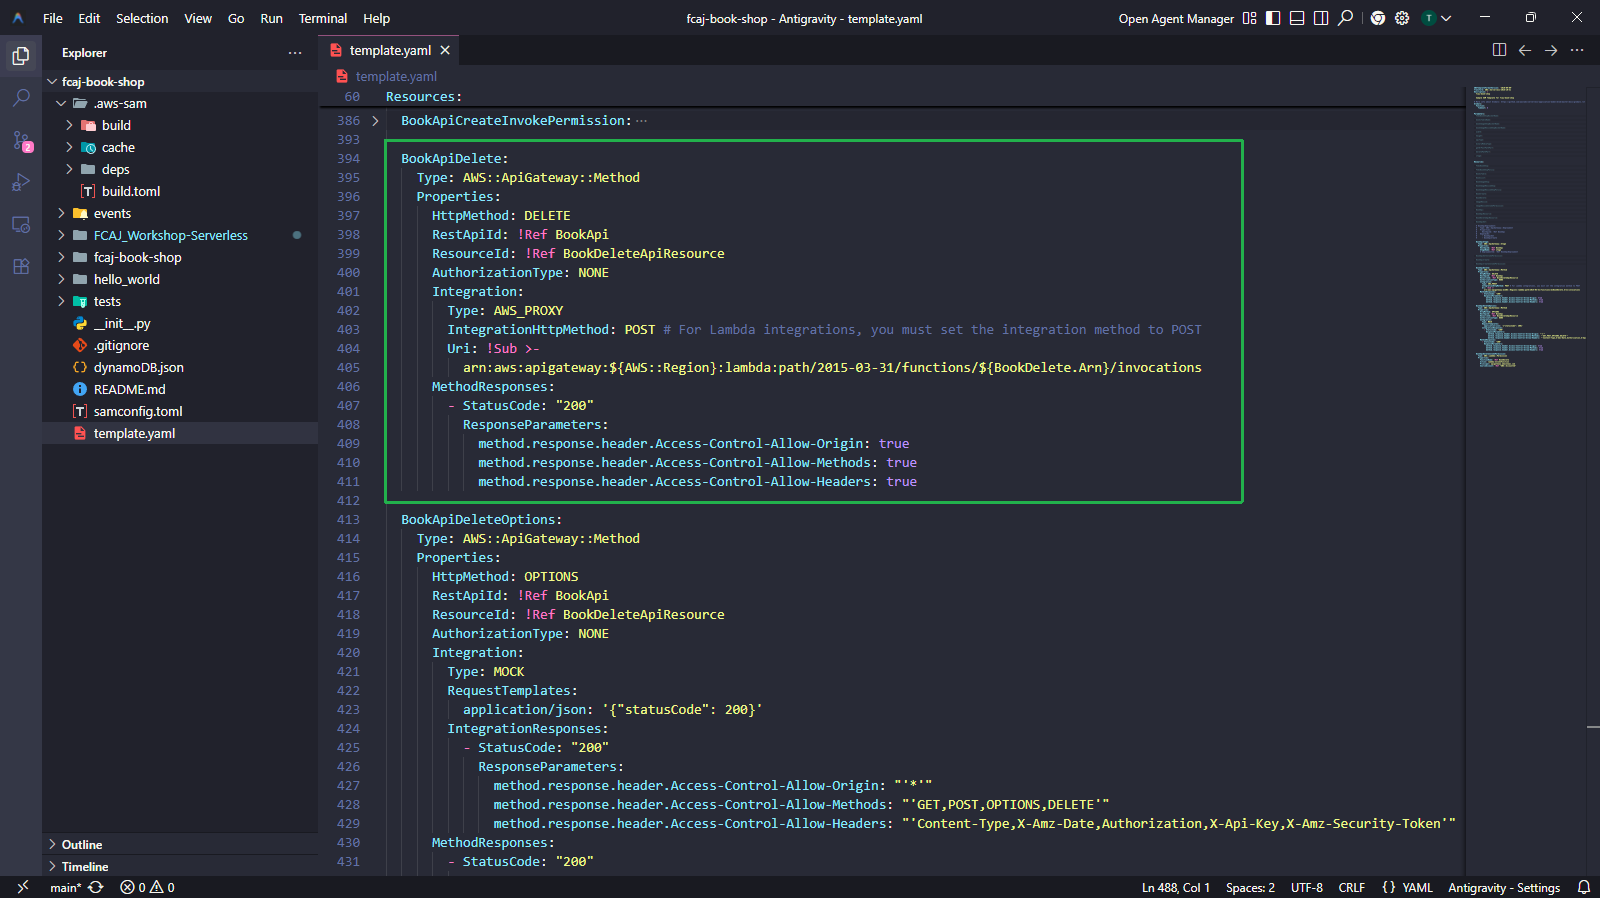The width and height of the screenshot is (1600, 898).
Task: Navigate forward with the right arrow
Action: (x=1551, y=50)
